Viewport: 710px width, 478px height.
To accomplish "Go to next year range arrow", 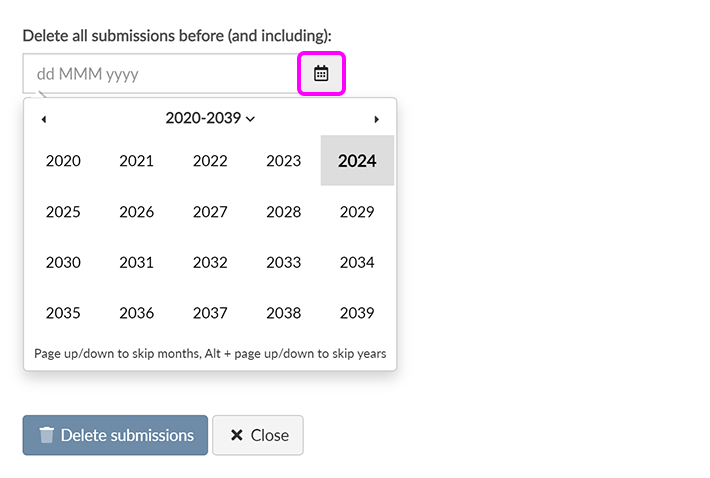I will (x=376, y=119).
